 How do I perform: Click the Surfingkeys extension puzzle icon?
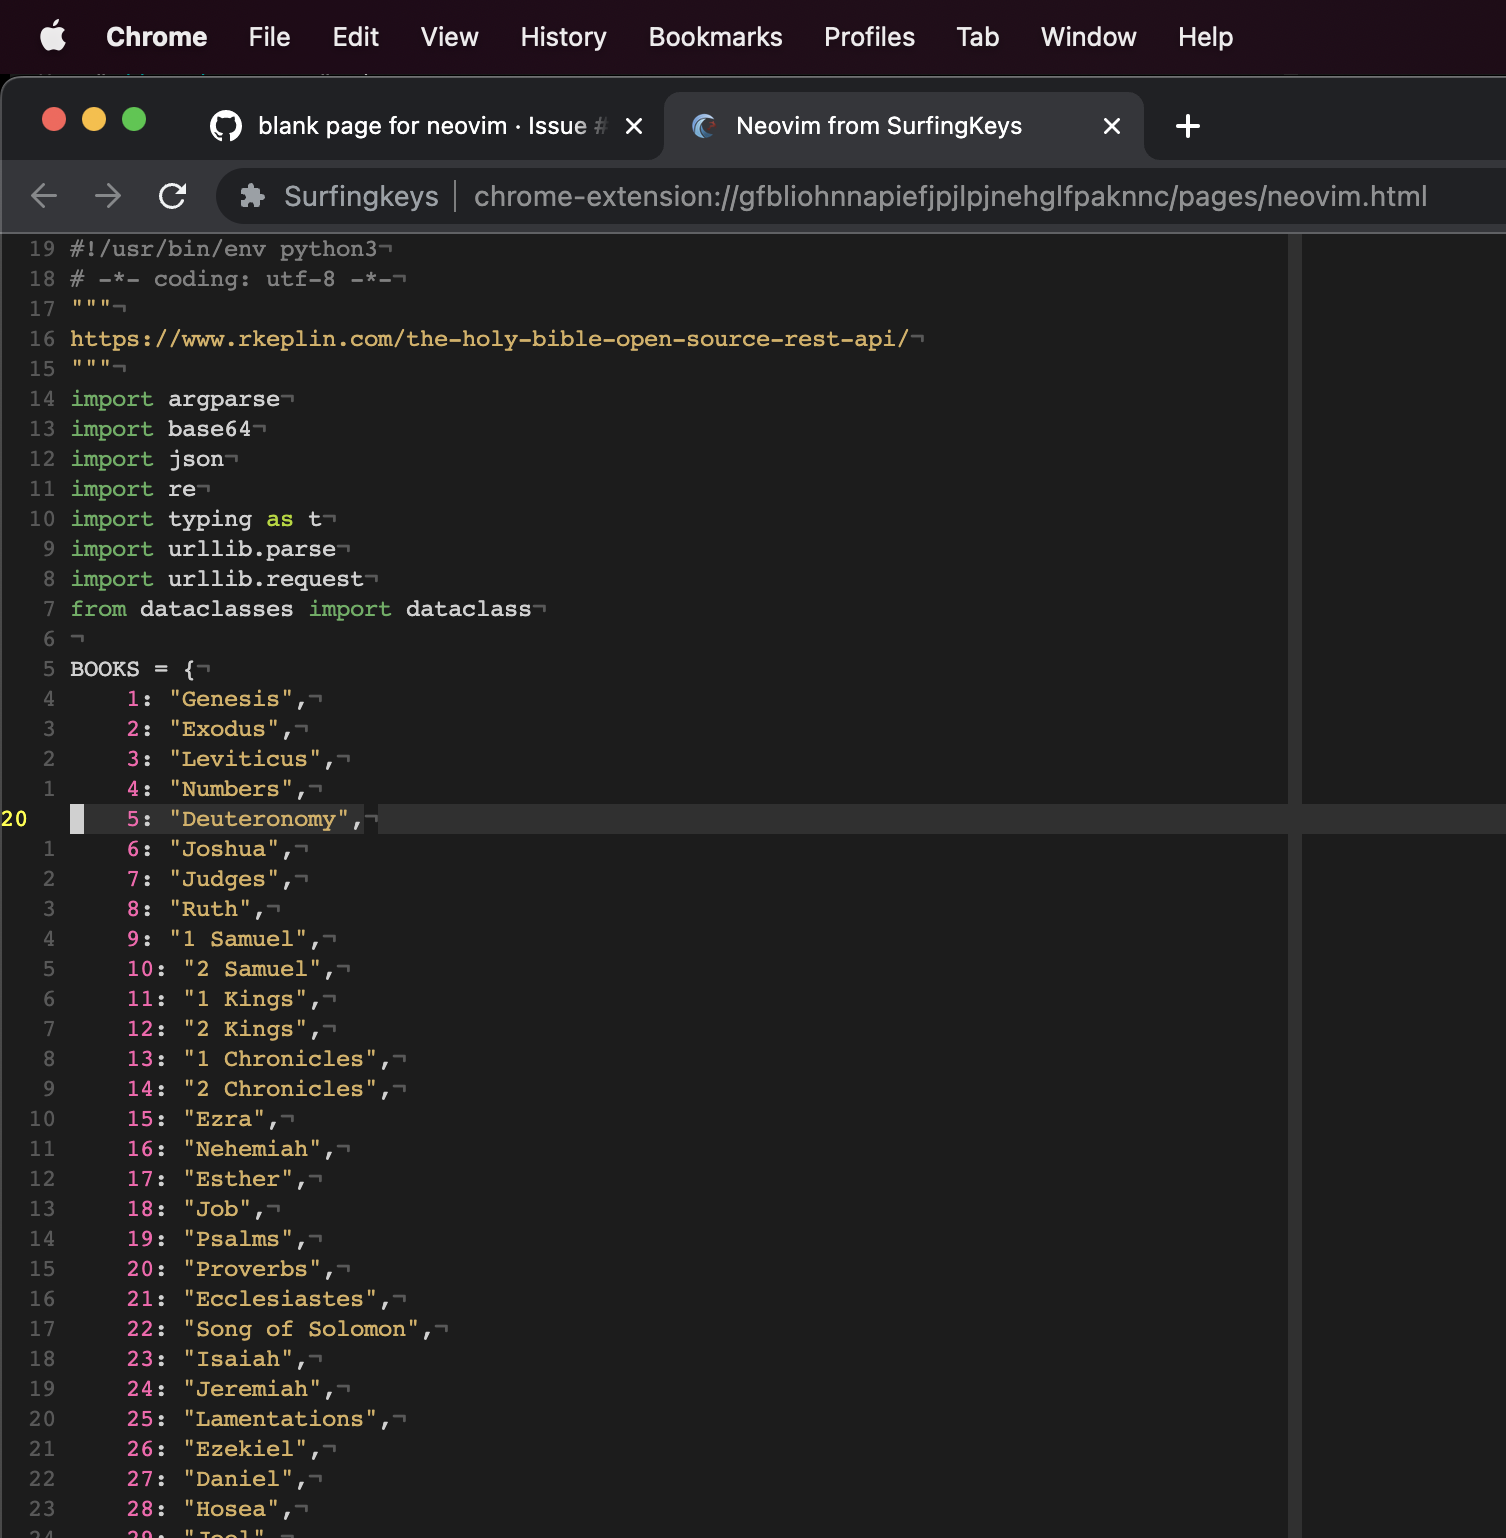coord(253,196)
